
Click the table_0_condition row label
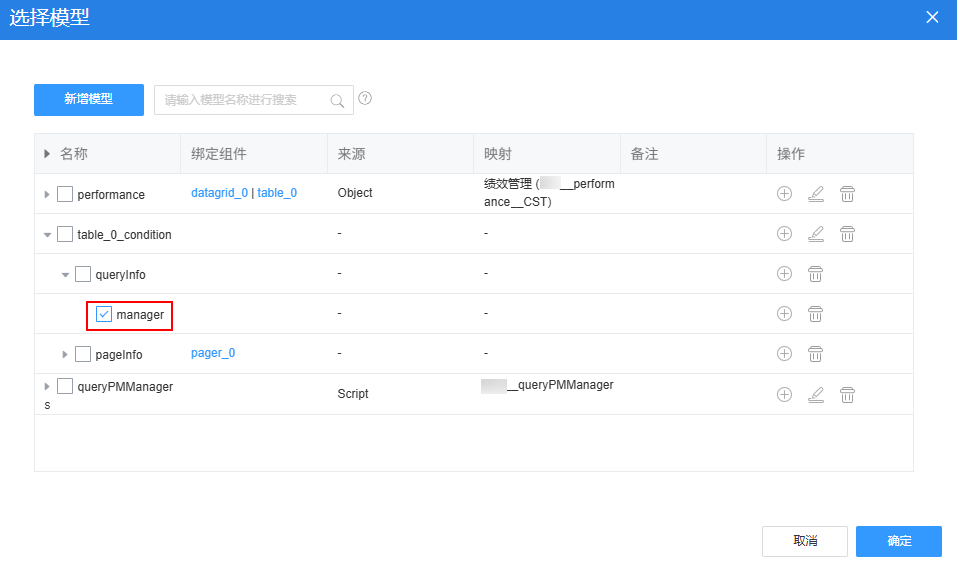pos(124,234)
